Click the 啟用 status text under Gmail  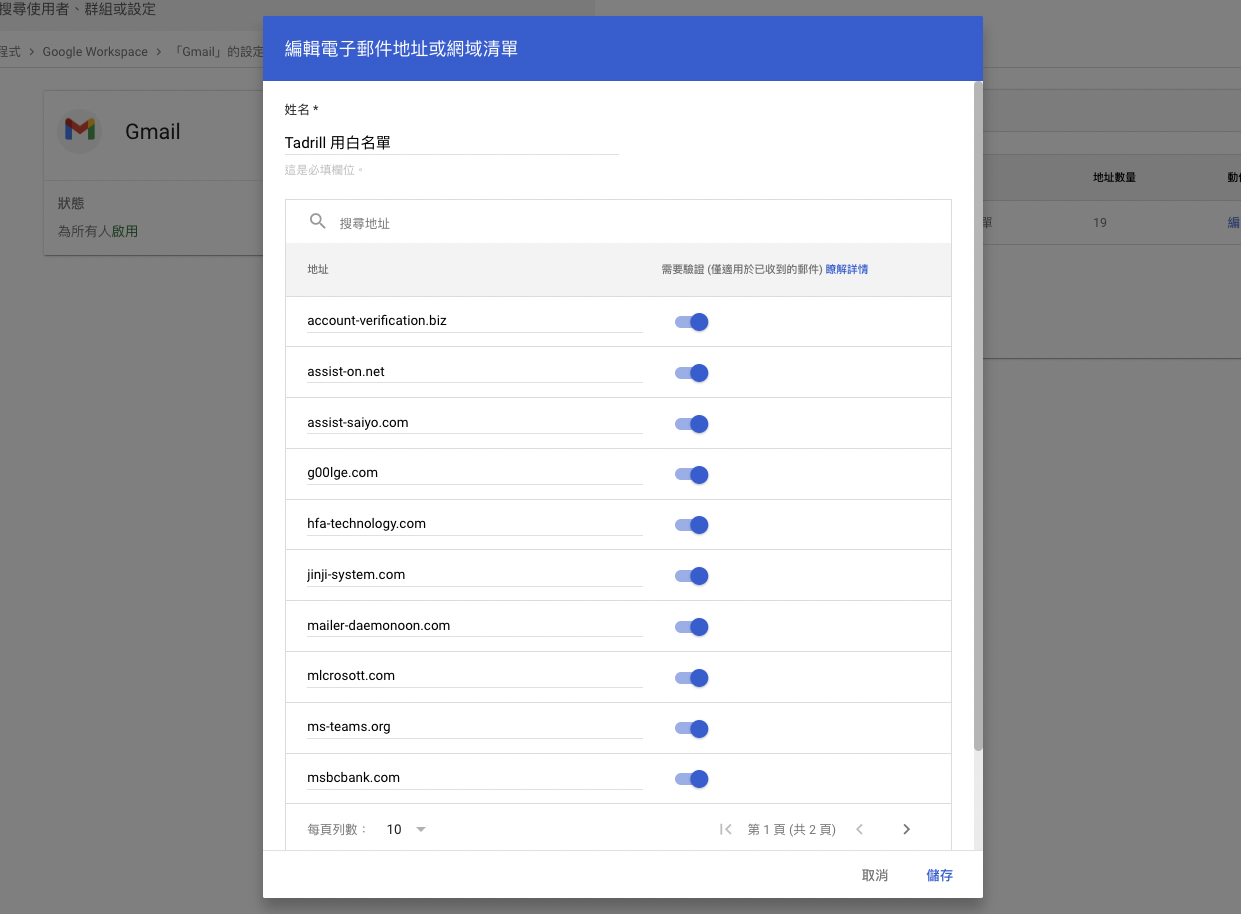125,231
